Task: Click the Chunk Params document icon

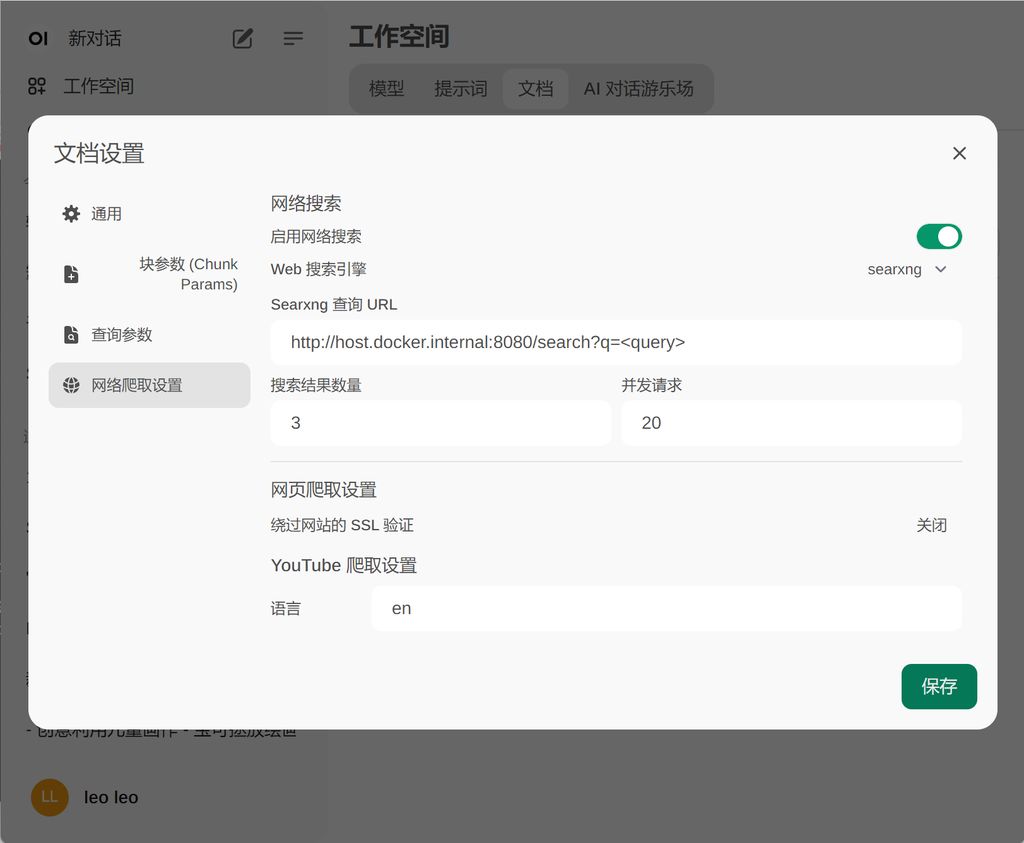Action: [71, 274]
